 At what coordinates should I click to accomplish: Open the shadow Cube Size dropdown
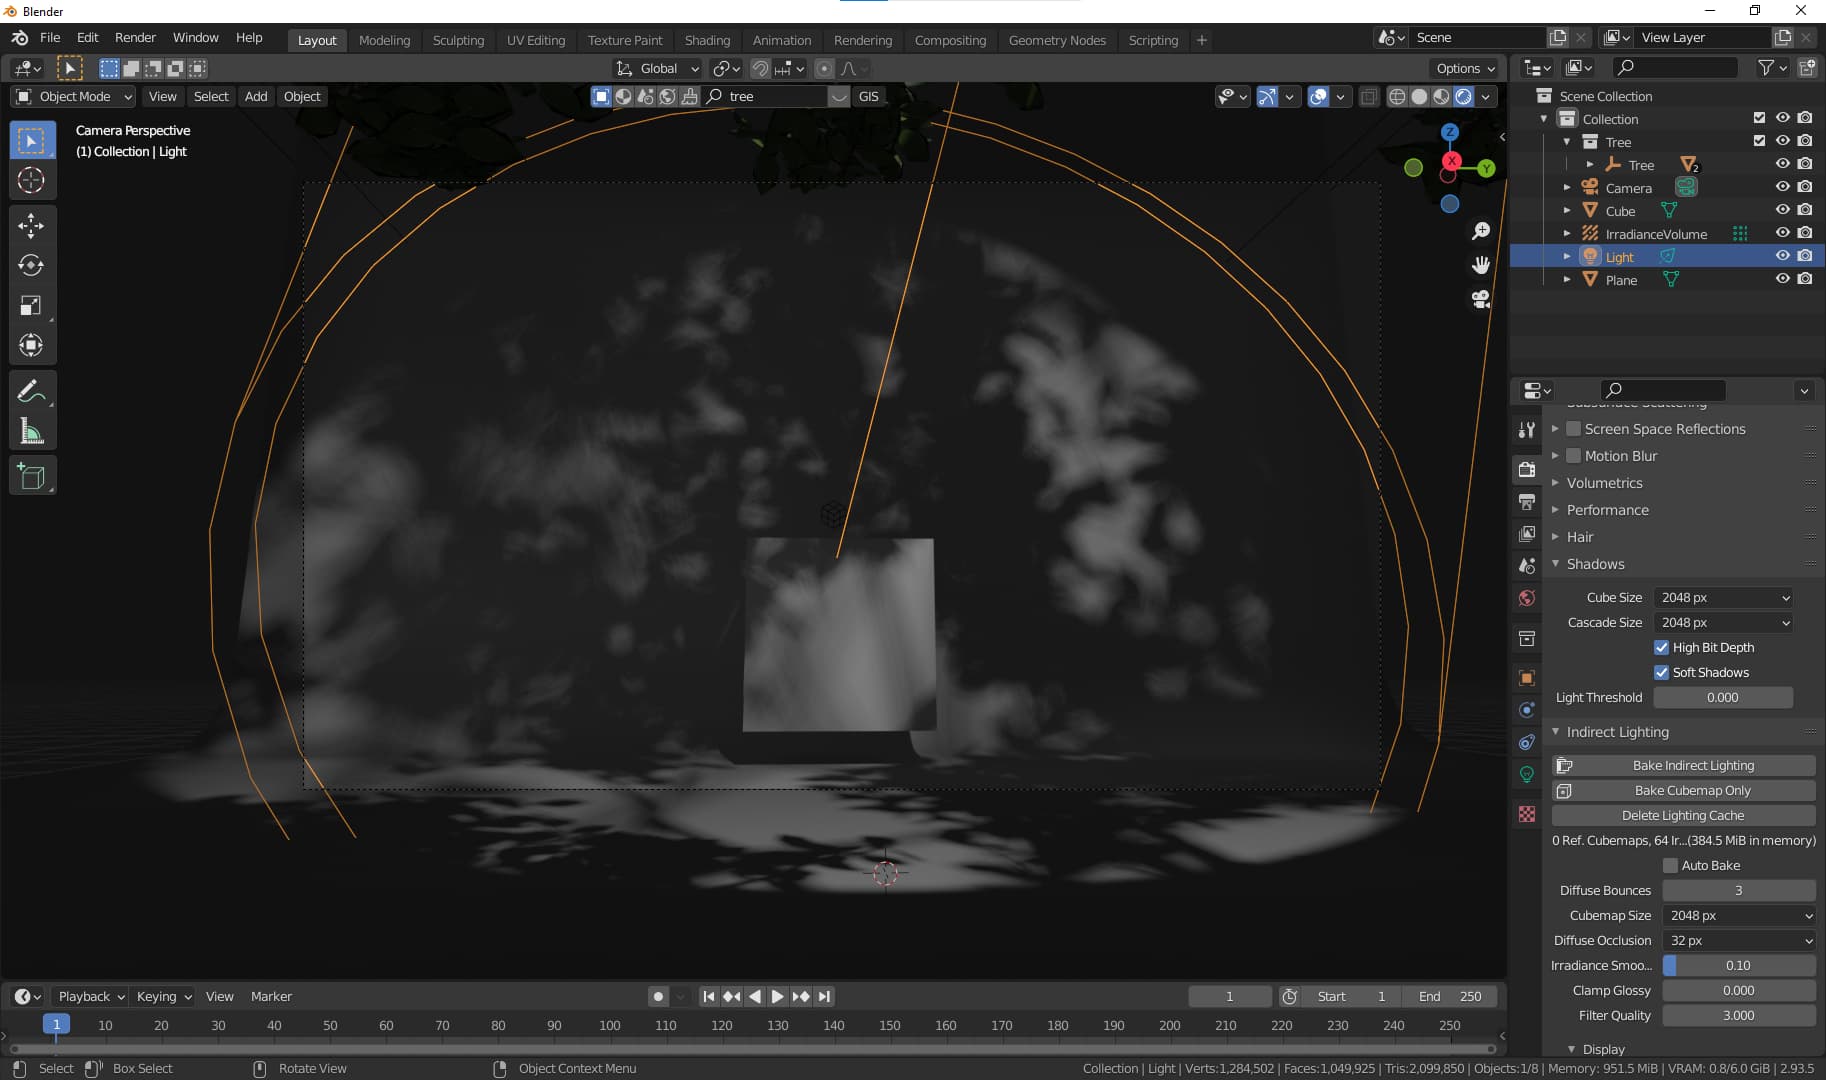coord(1724,597)
